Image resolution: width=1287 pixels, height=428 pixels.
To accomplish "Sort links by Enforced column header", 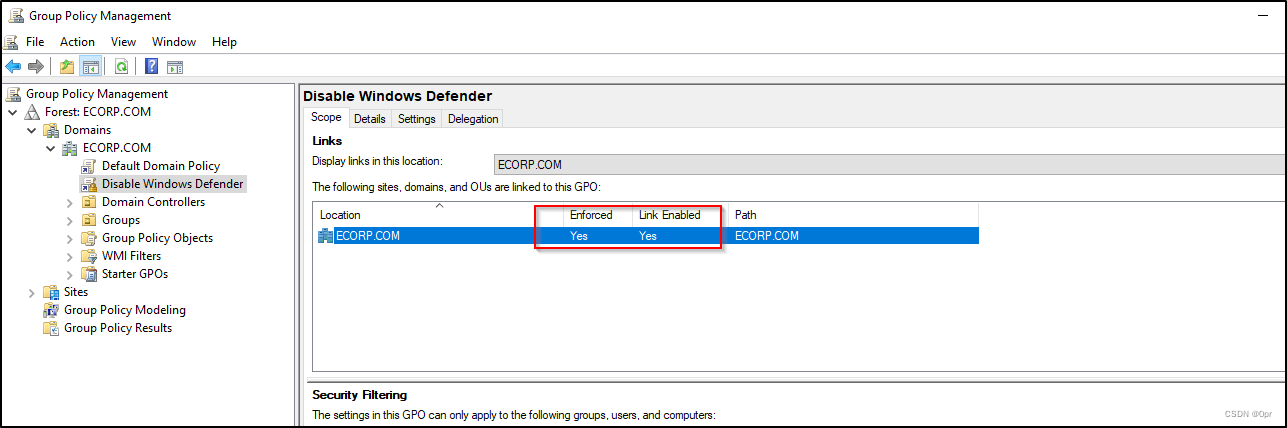I will (598, 215).
